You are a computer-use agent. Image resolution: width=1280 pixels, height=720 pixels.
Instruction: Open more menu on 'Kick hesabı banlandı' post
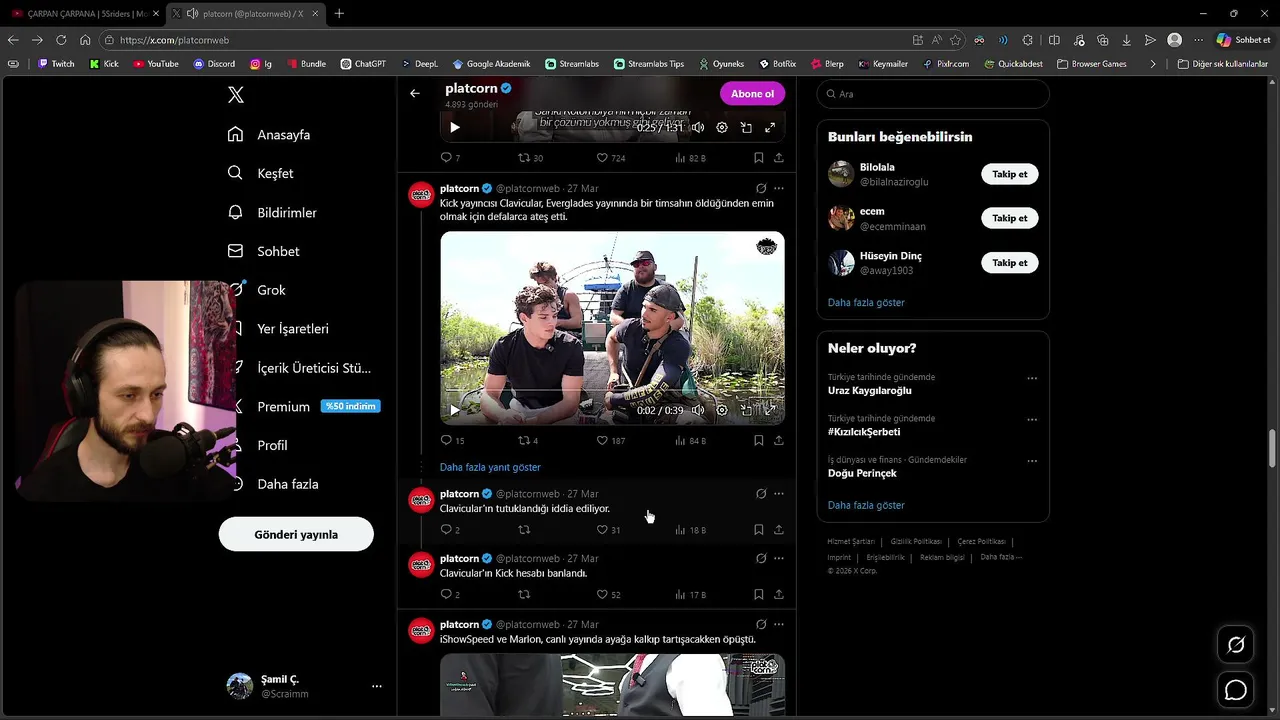pos(779,559)
